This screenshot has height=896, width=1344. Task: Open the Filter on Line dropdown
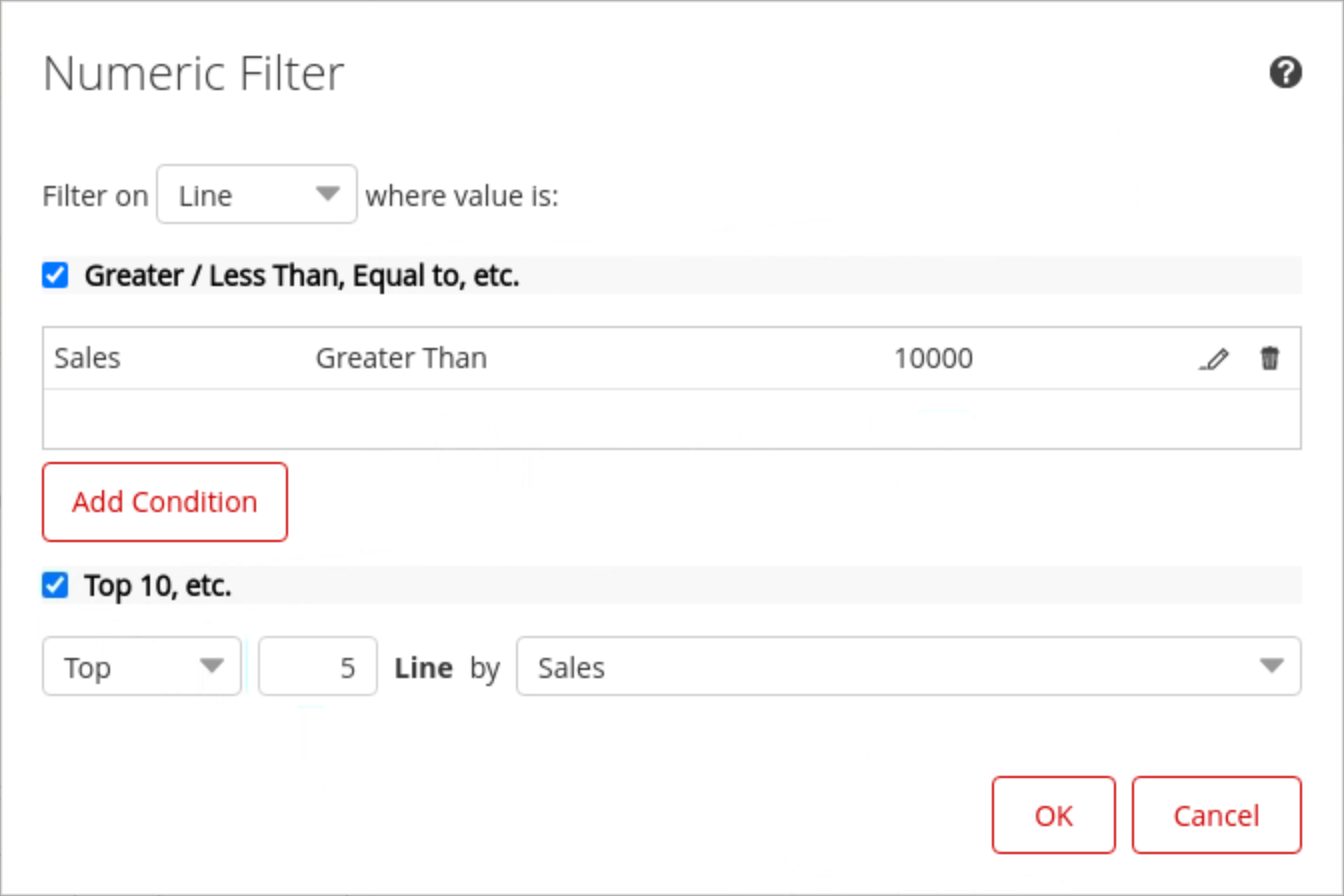pyautogui.click(x=257, y=194)
